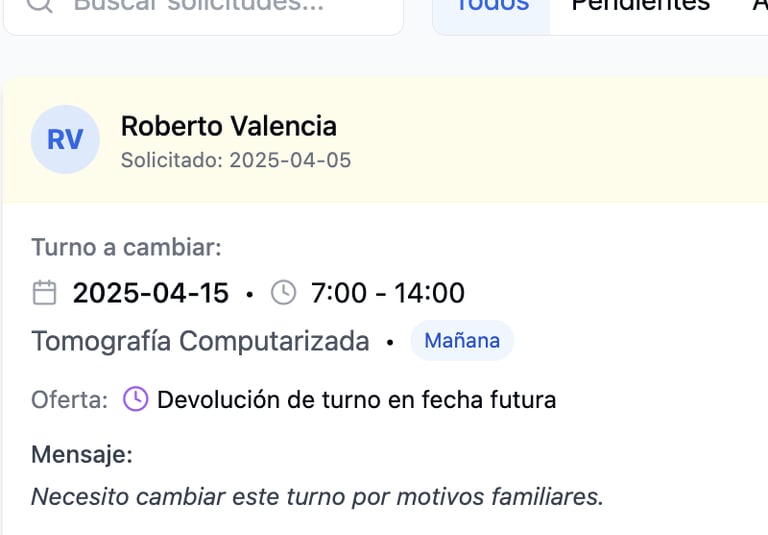Image resolution: width=768 pixels, height=535 pixels.
Task: Click the Solicitado 2025-04-05 date text
Action: [x=236, y=160]
